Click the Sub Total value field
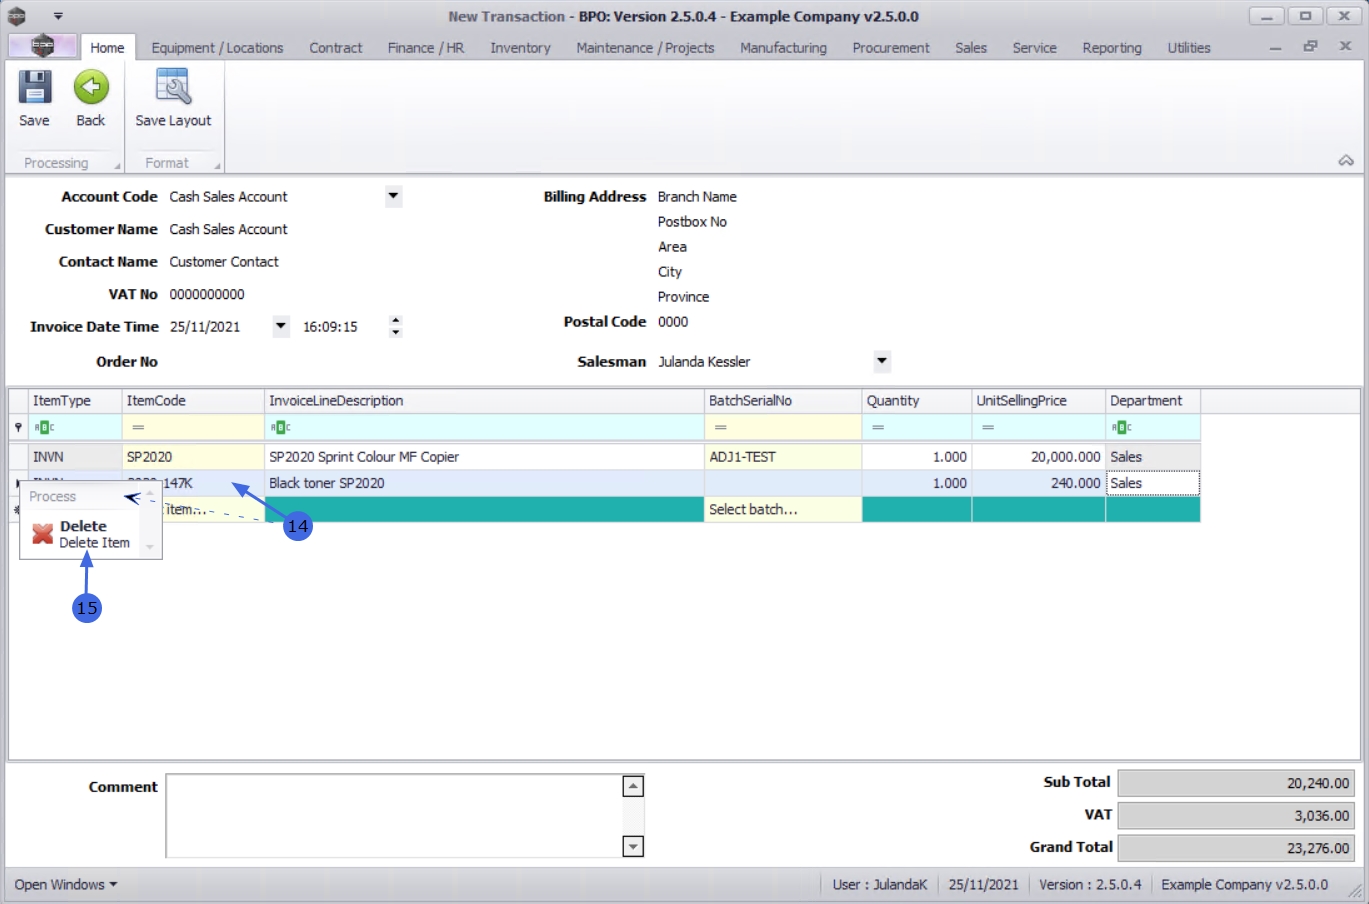1369x904 pixels. (x=1235, y=783)
